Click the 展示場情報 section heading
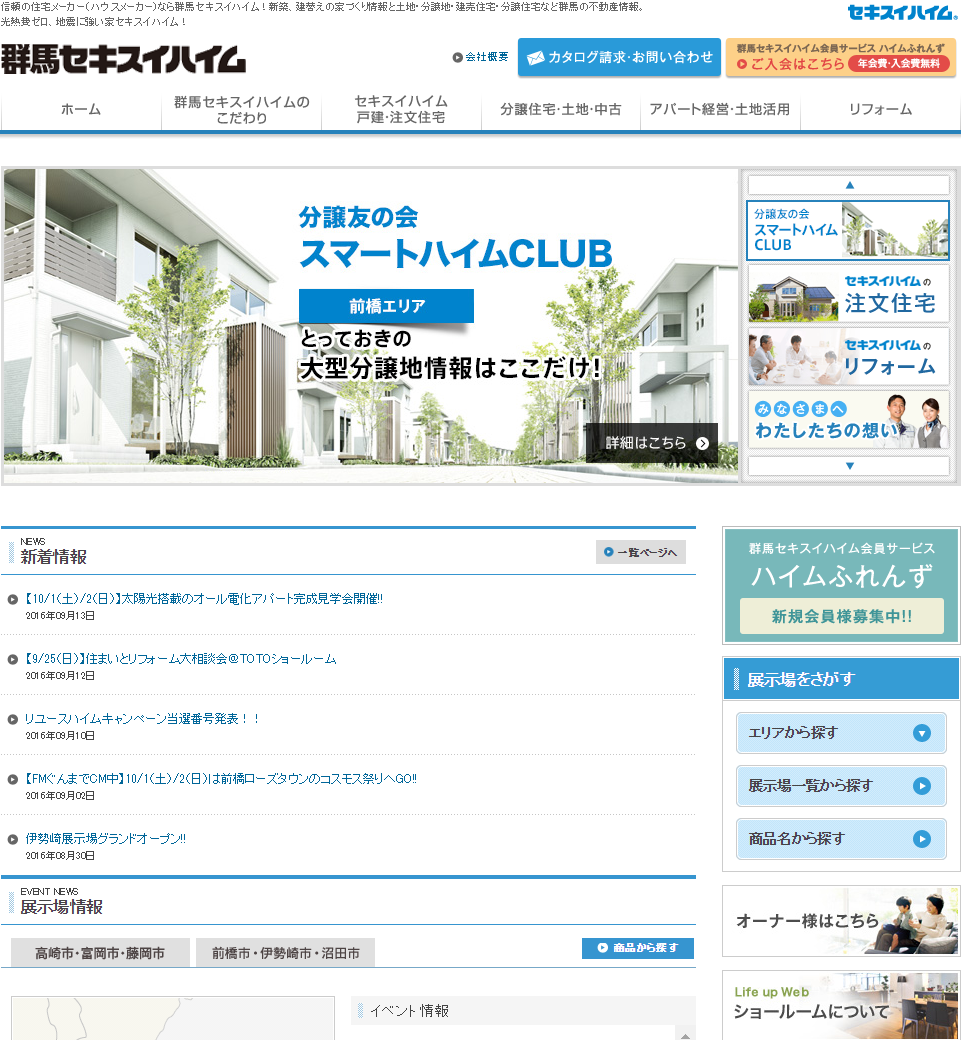This screenshot has height=1040, width=961. coord(62,907)
